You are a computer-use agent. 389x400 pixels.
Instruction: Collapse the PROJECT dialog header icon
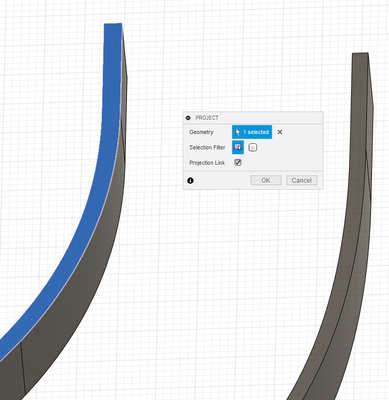pos(188,118)
